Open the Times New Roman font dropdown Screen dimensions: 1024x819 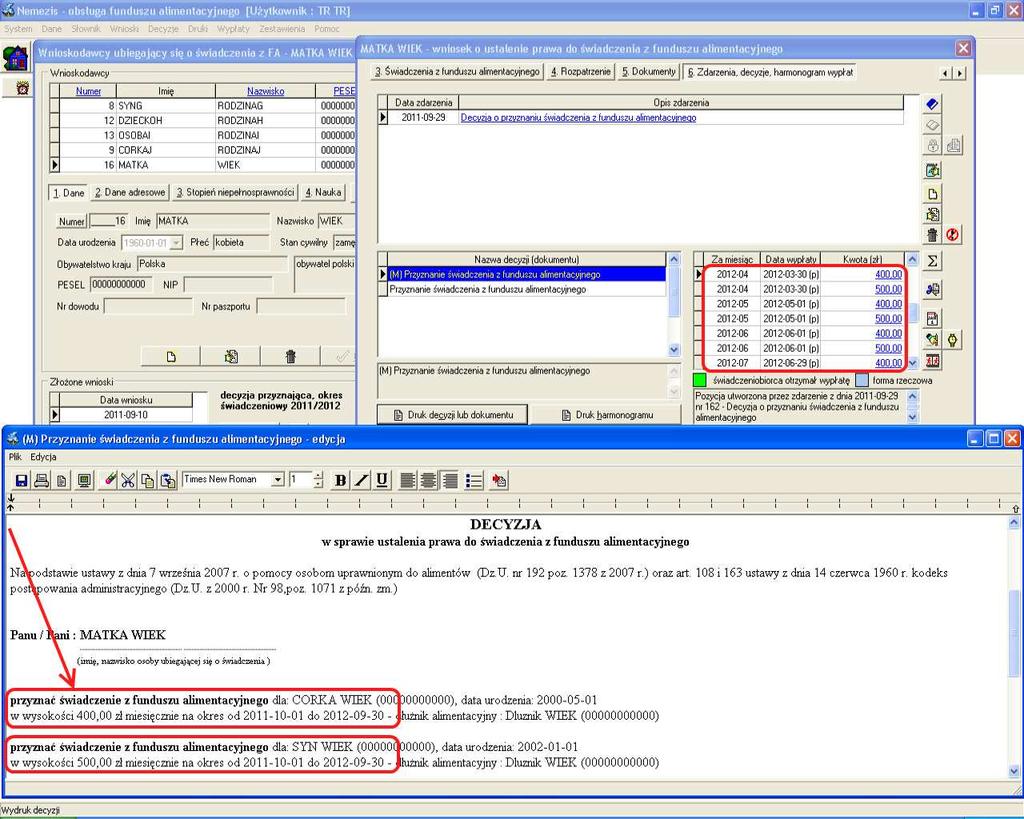pos(278,480)
